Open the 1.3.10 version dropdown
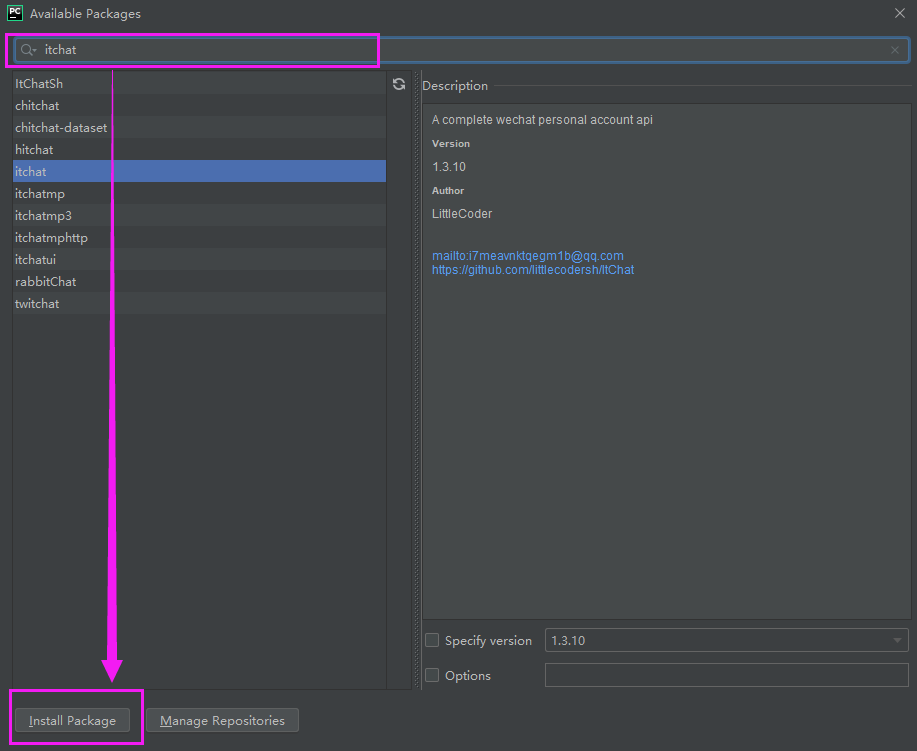Image resolution: width=917 pixels, height=751 pixels. pos(726,640)
